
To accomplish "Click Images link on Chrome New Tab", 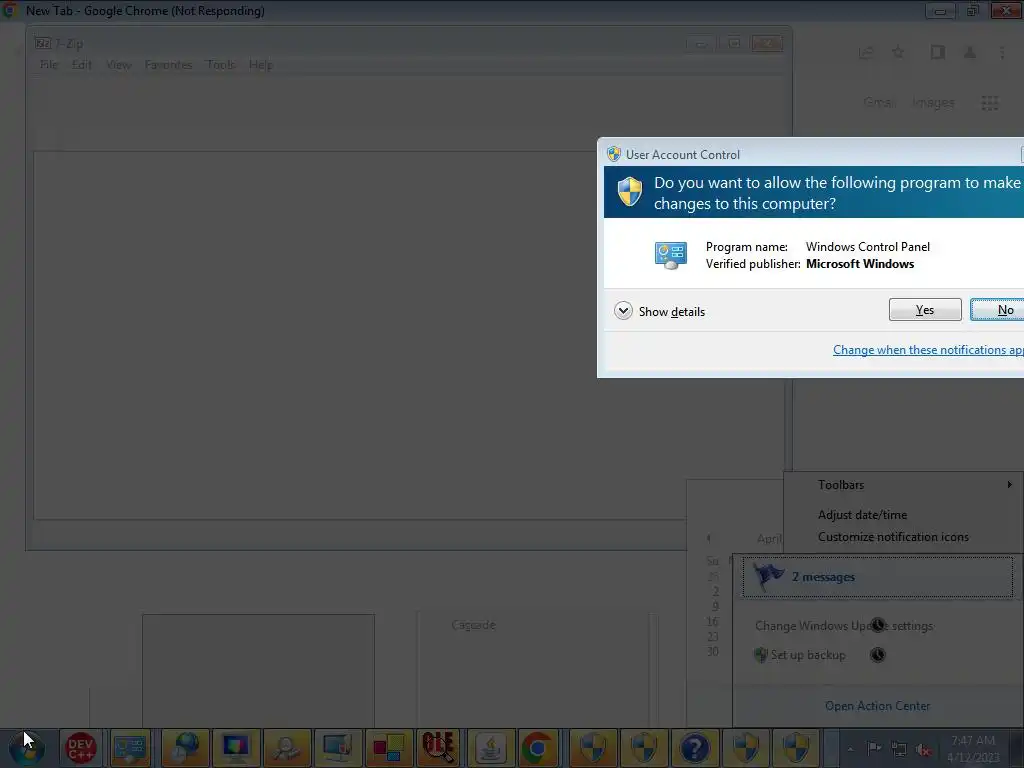I will [933, 103].
